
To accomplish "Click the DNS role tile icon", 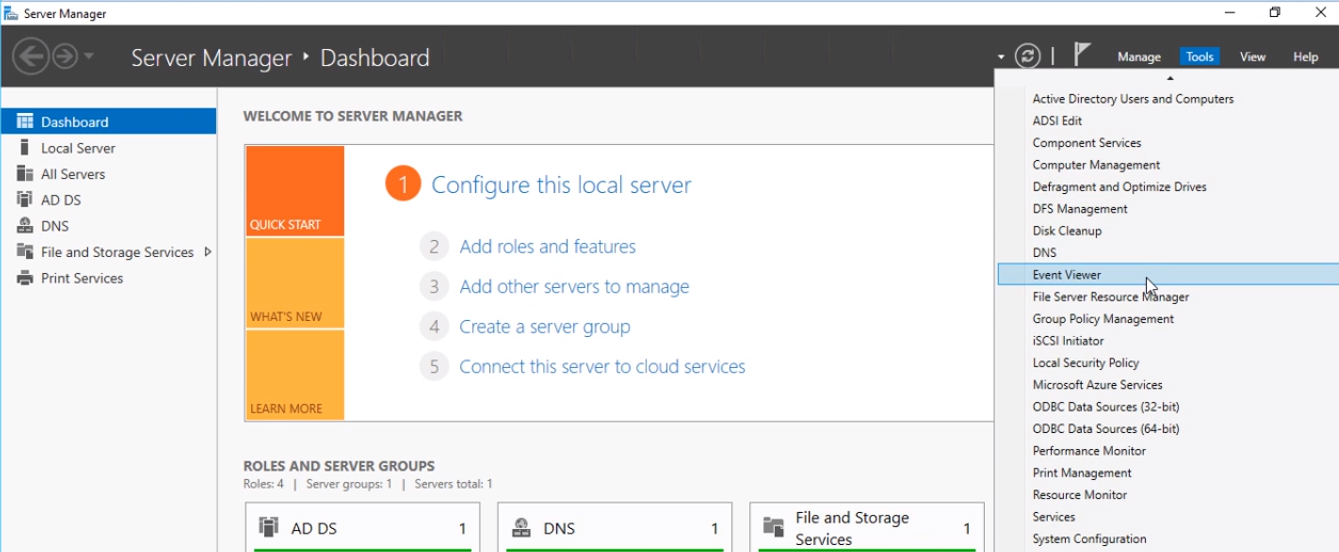I will pyautogui.click(x=521, y=528).
